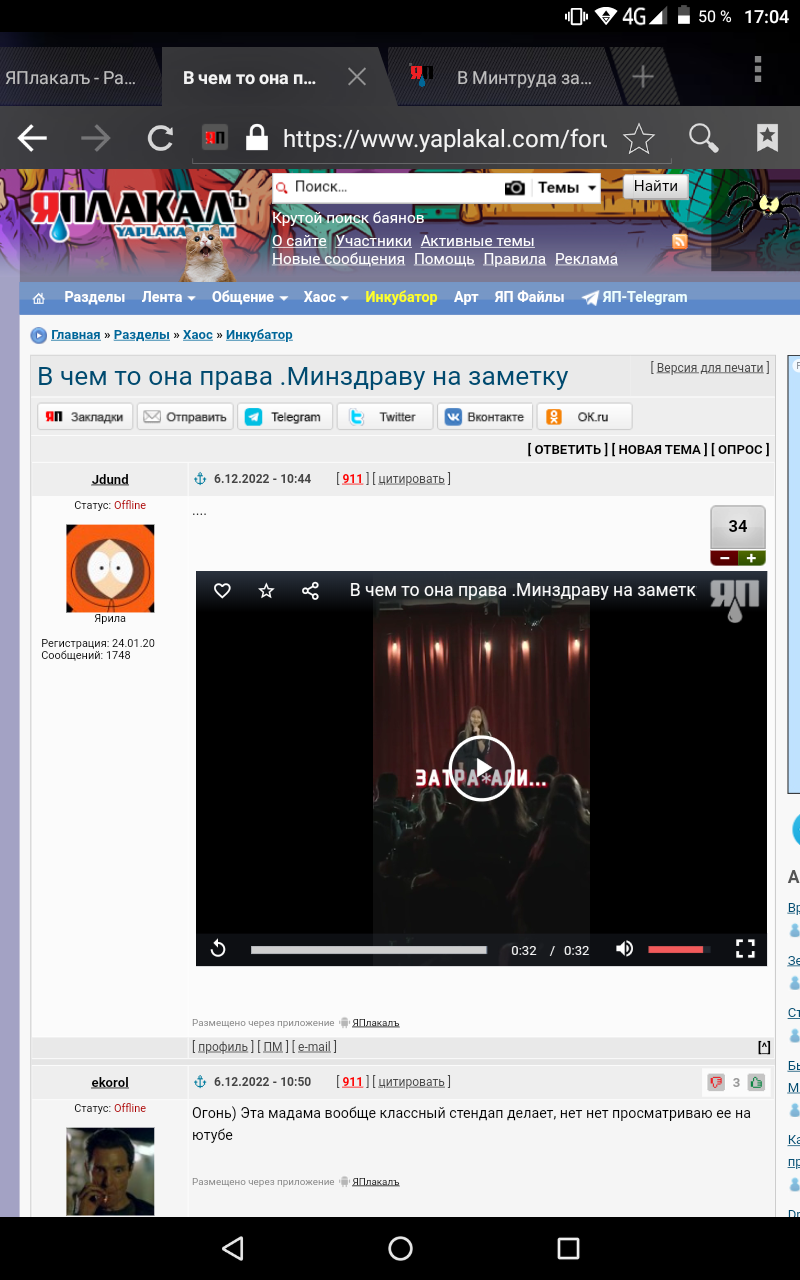The image size is (800, 1280).
Task: Click the 'НОВАЯ ТЕМА' link
Action: tap(662, 450)
